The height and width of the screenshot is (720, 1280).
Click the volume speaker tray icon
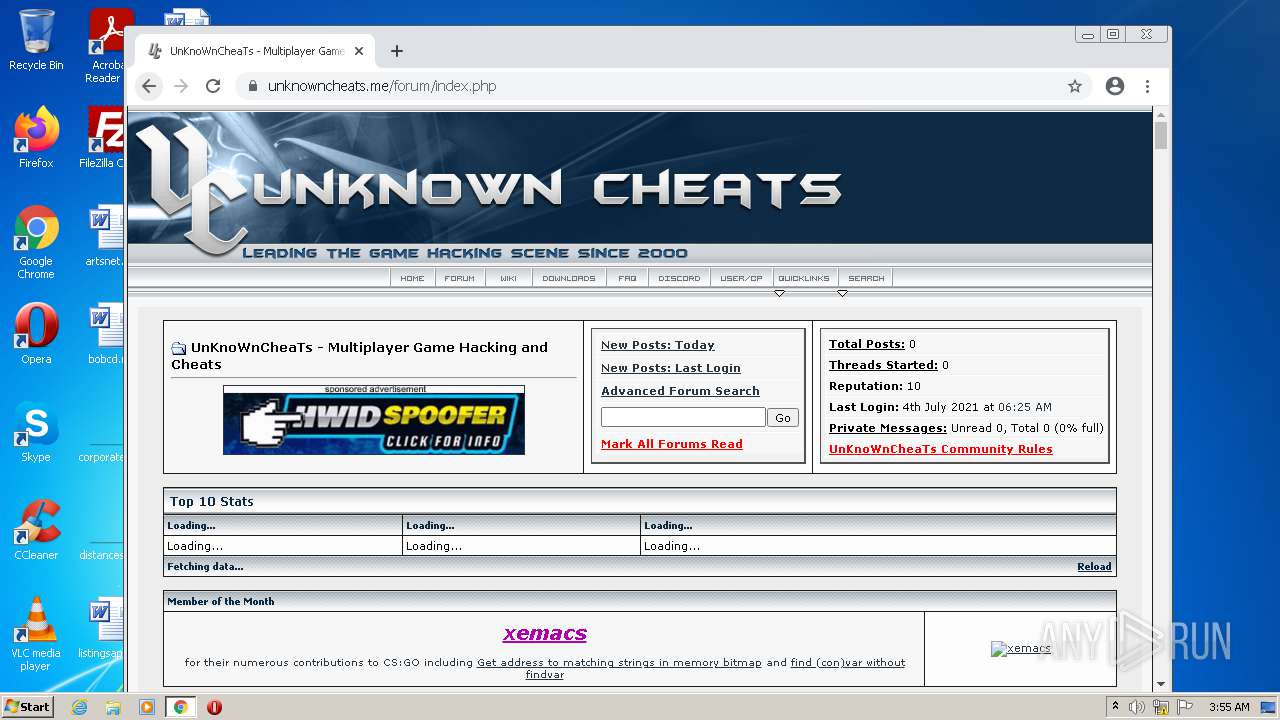pos(1137,707)
